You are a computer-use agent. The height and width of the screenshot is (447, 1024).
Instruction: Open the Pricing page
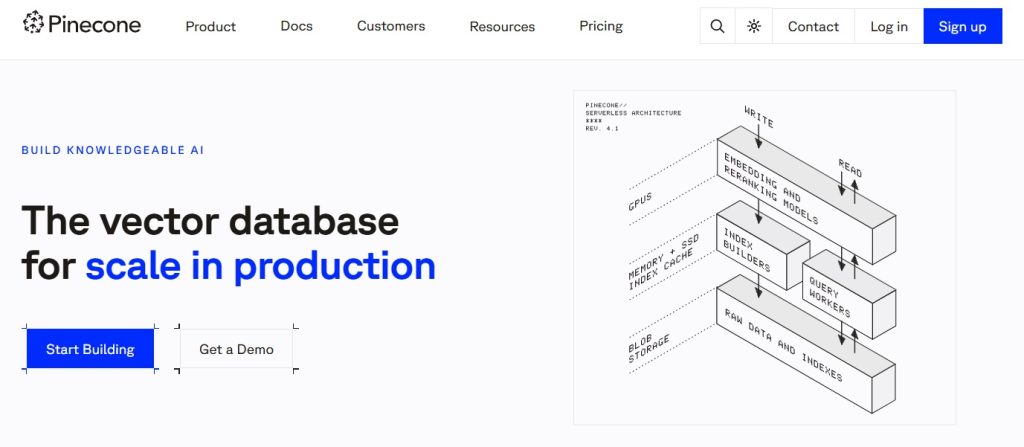pyautogui.click(x=601, y=26)
